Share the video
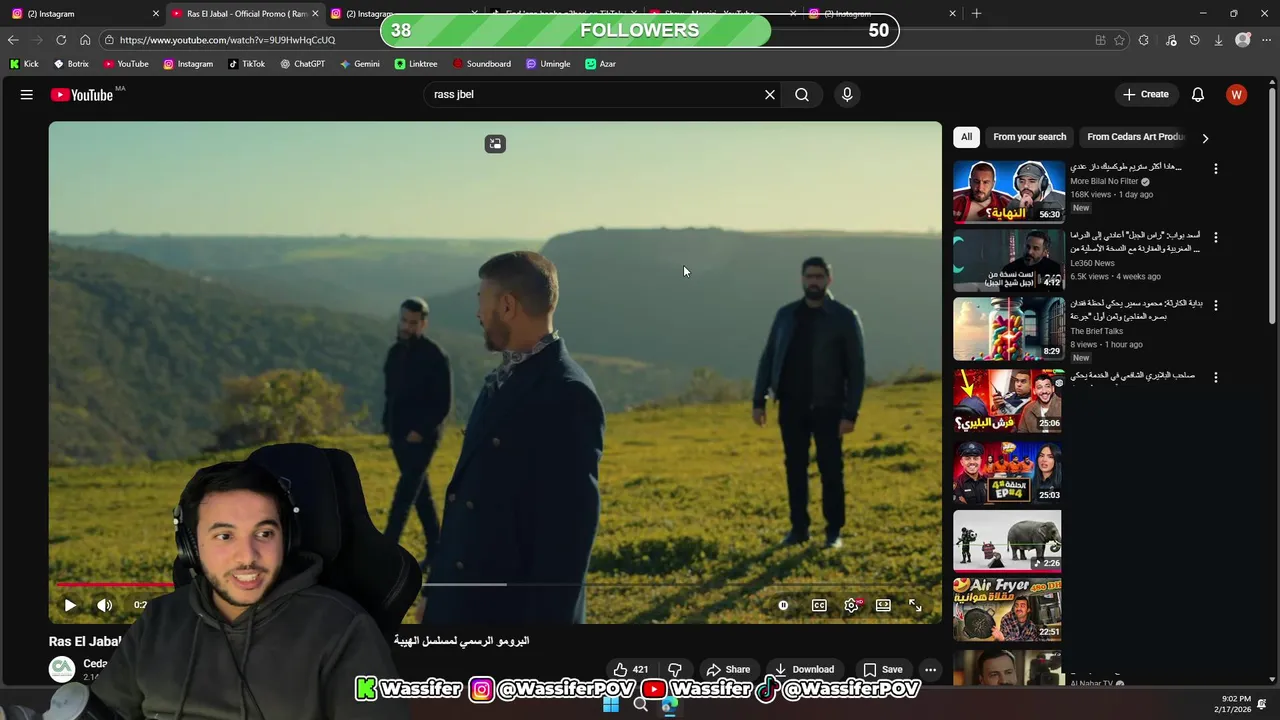The width and height of the screenshot is (1280, 720). tap(728, 670)
